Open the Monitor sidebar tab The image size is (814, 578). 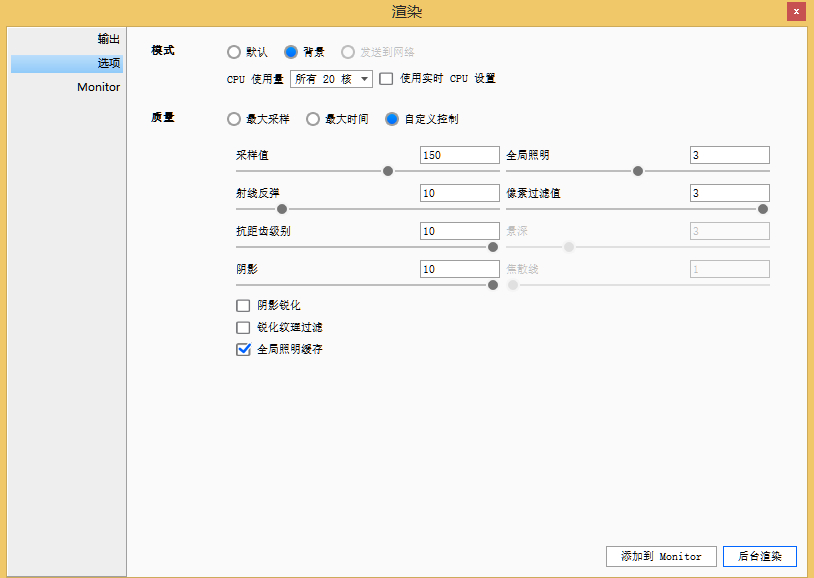tap(98, 87)
